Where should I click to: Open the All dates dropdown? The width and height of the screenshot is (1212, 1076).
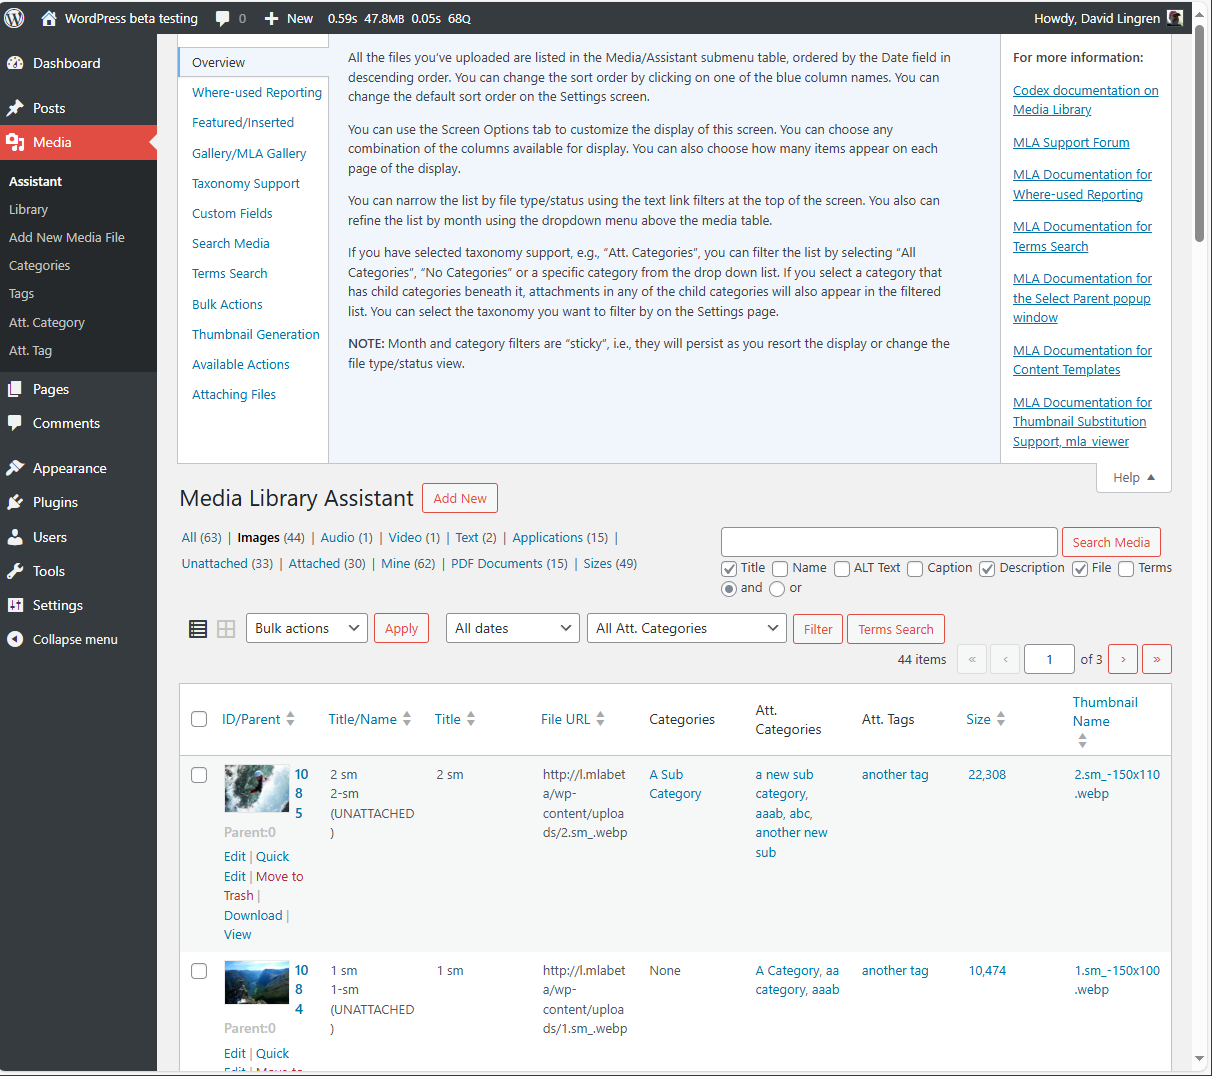512,628
